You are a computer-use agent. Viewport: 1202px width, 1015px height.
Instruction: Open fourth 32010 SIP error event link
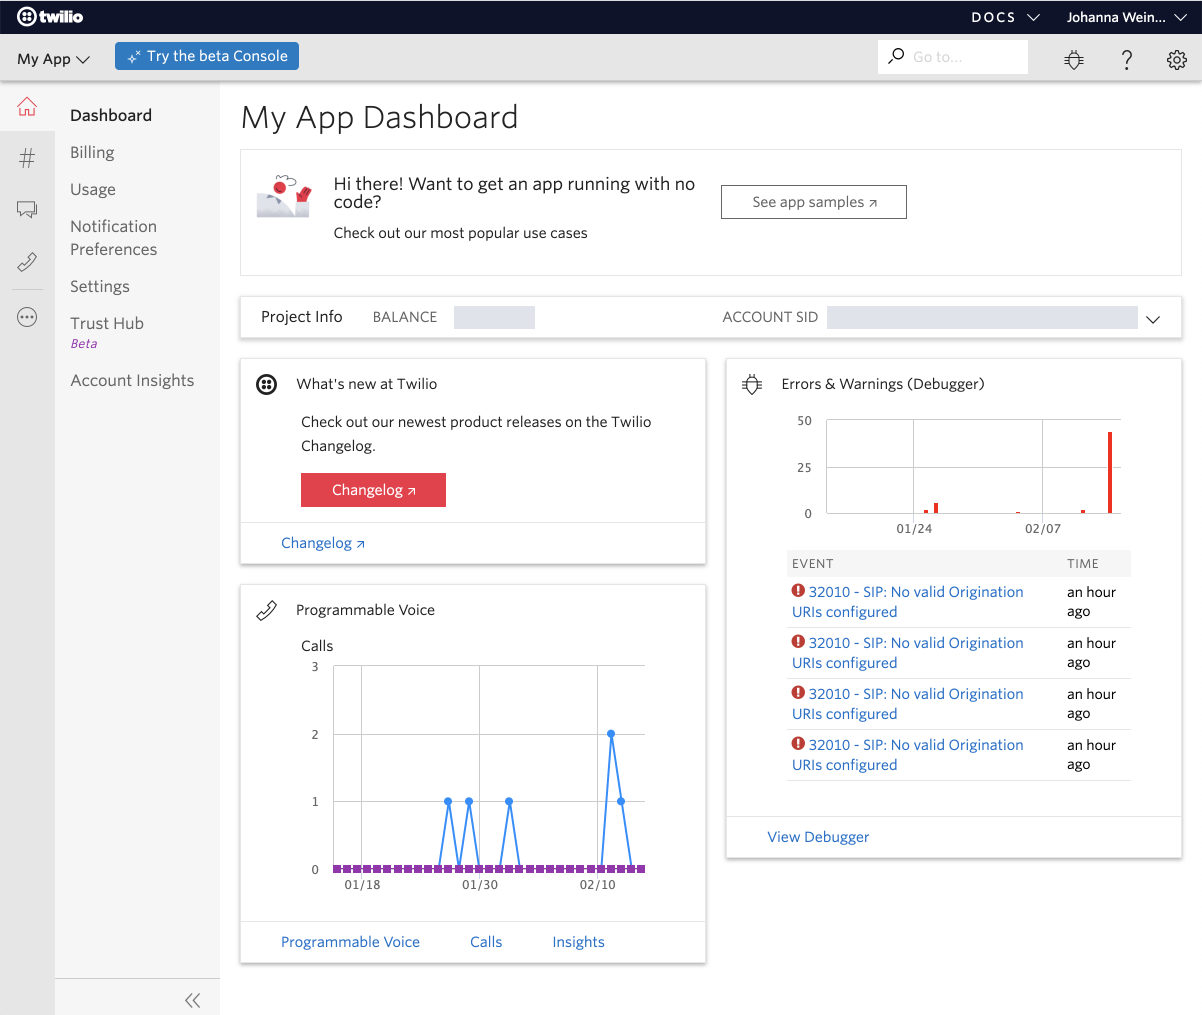point(908,755)
